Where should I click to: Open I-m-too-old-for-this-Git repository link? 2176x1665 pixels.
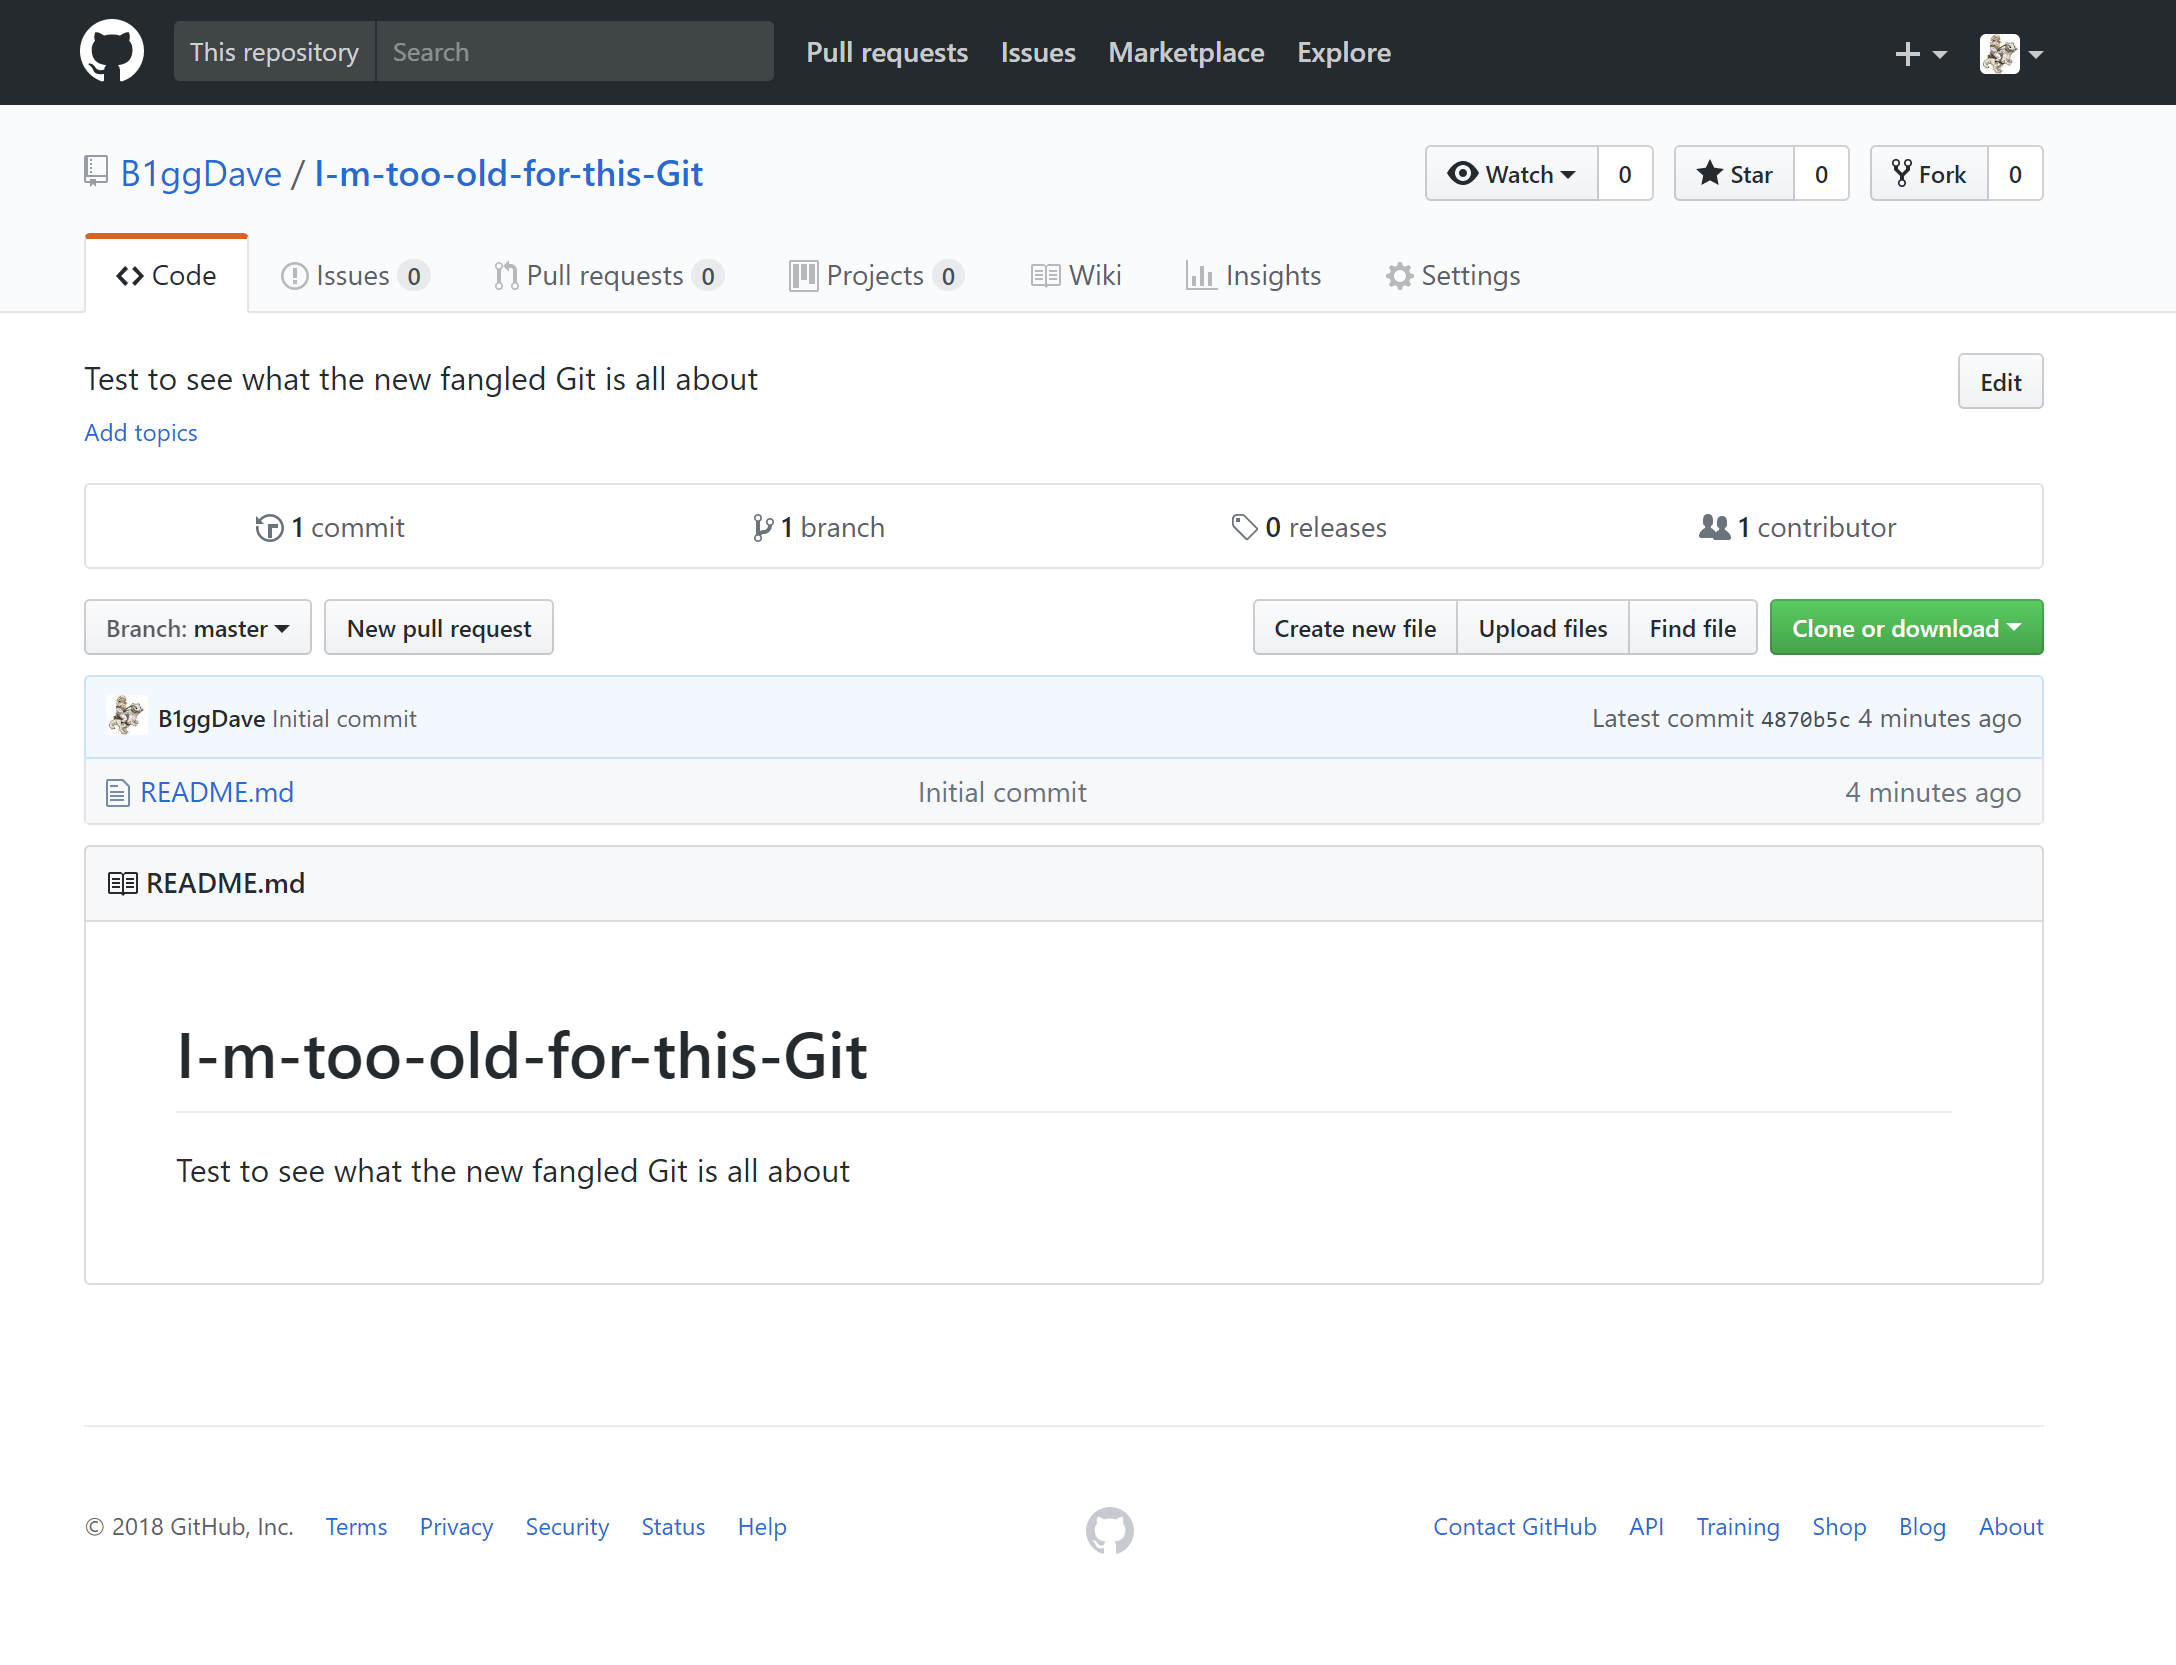pos(508,174)
